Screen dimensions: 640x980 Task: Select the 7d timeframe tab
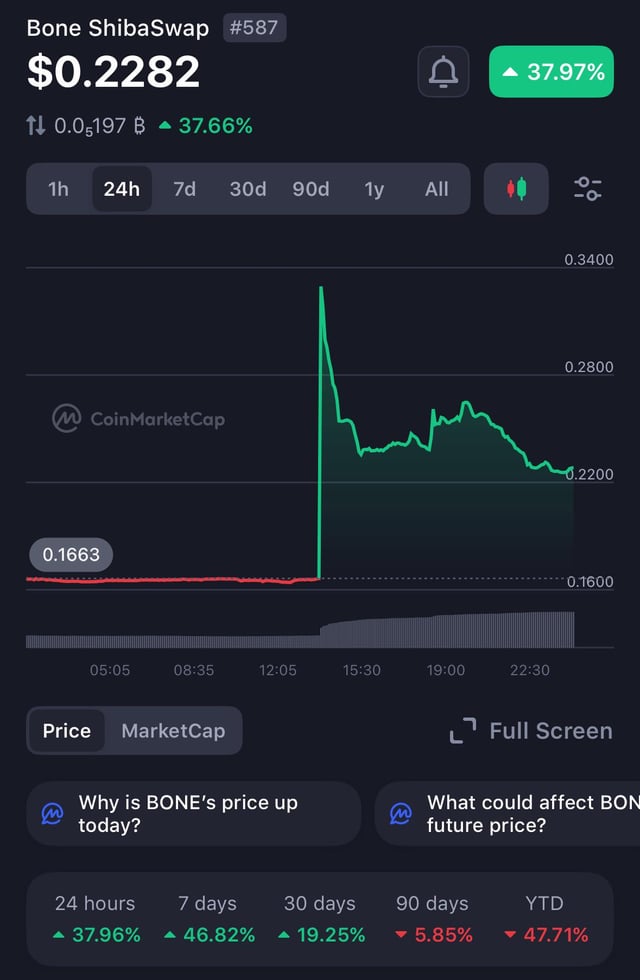coord(185,189)
